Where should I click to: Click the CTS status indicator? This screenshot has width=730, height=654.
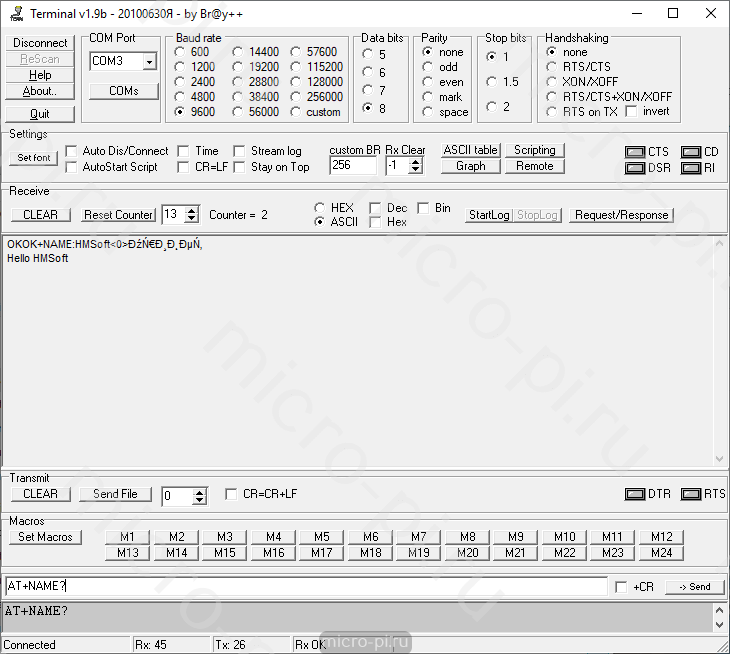point(635,152)
